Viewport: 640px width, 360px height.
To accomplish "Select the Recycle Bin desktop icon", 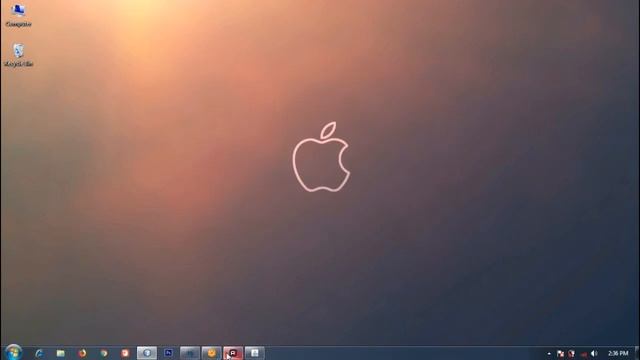I will click(x=18, y=55).
